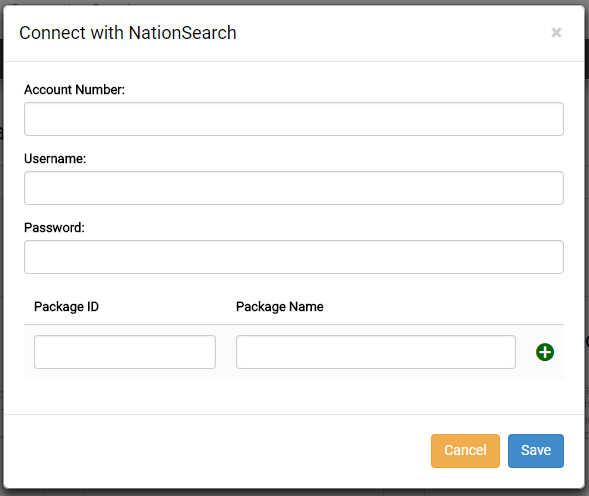Click the Account Number label
Viewport: 589px width, 496px height.
74,90
